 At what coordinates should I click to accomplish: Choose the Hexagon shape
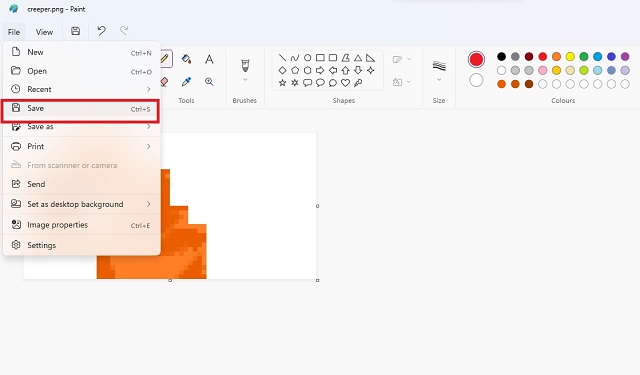(x=307, y=70)
